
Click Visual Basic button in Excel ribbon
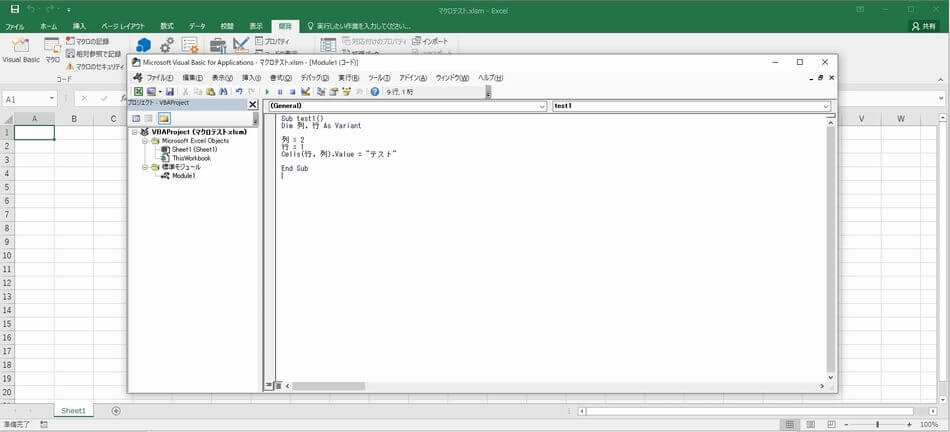[21, 51]
